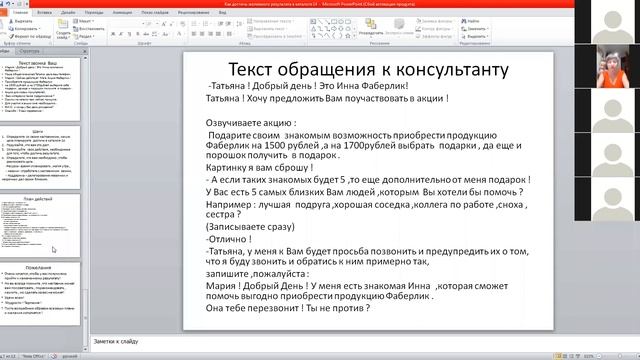Open Эффекты фигуры dropdown

coord(435,36)
